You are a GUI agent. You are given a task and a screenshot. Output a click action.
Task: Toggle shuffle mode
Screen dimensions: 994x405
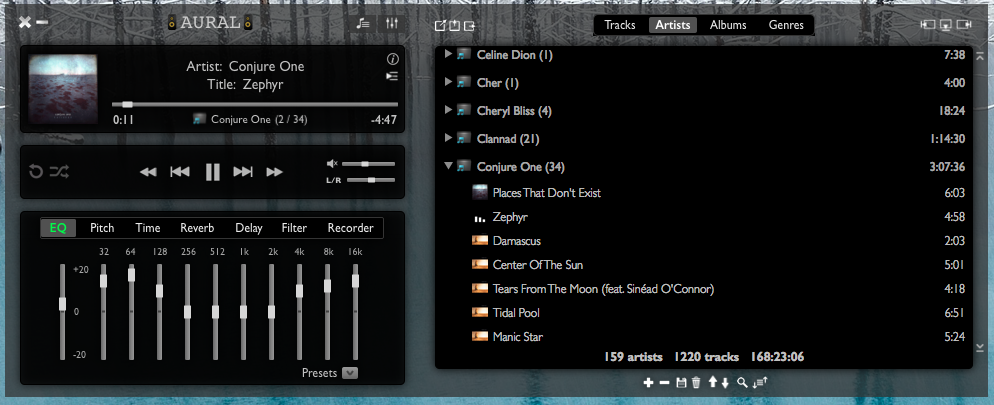(x=59, y=172)
